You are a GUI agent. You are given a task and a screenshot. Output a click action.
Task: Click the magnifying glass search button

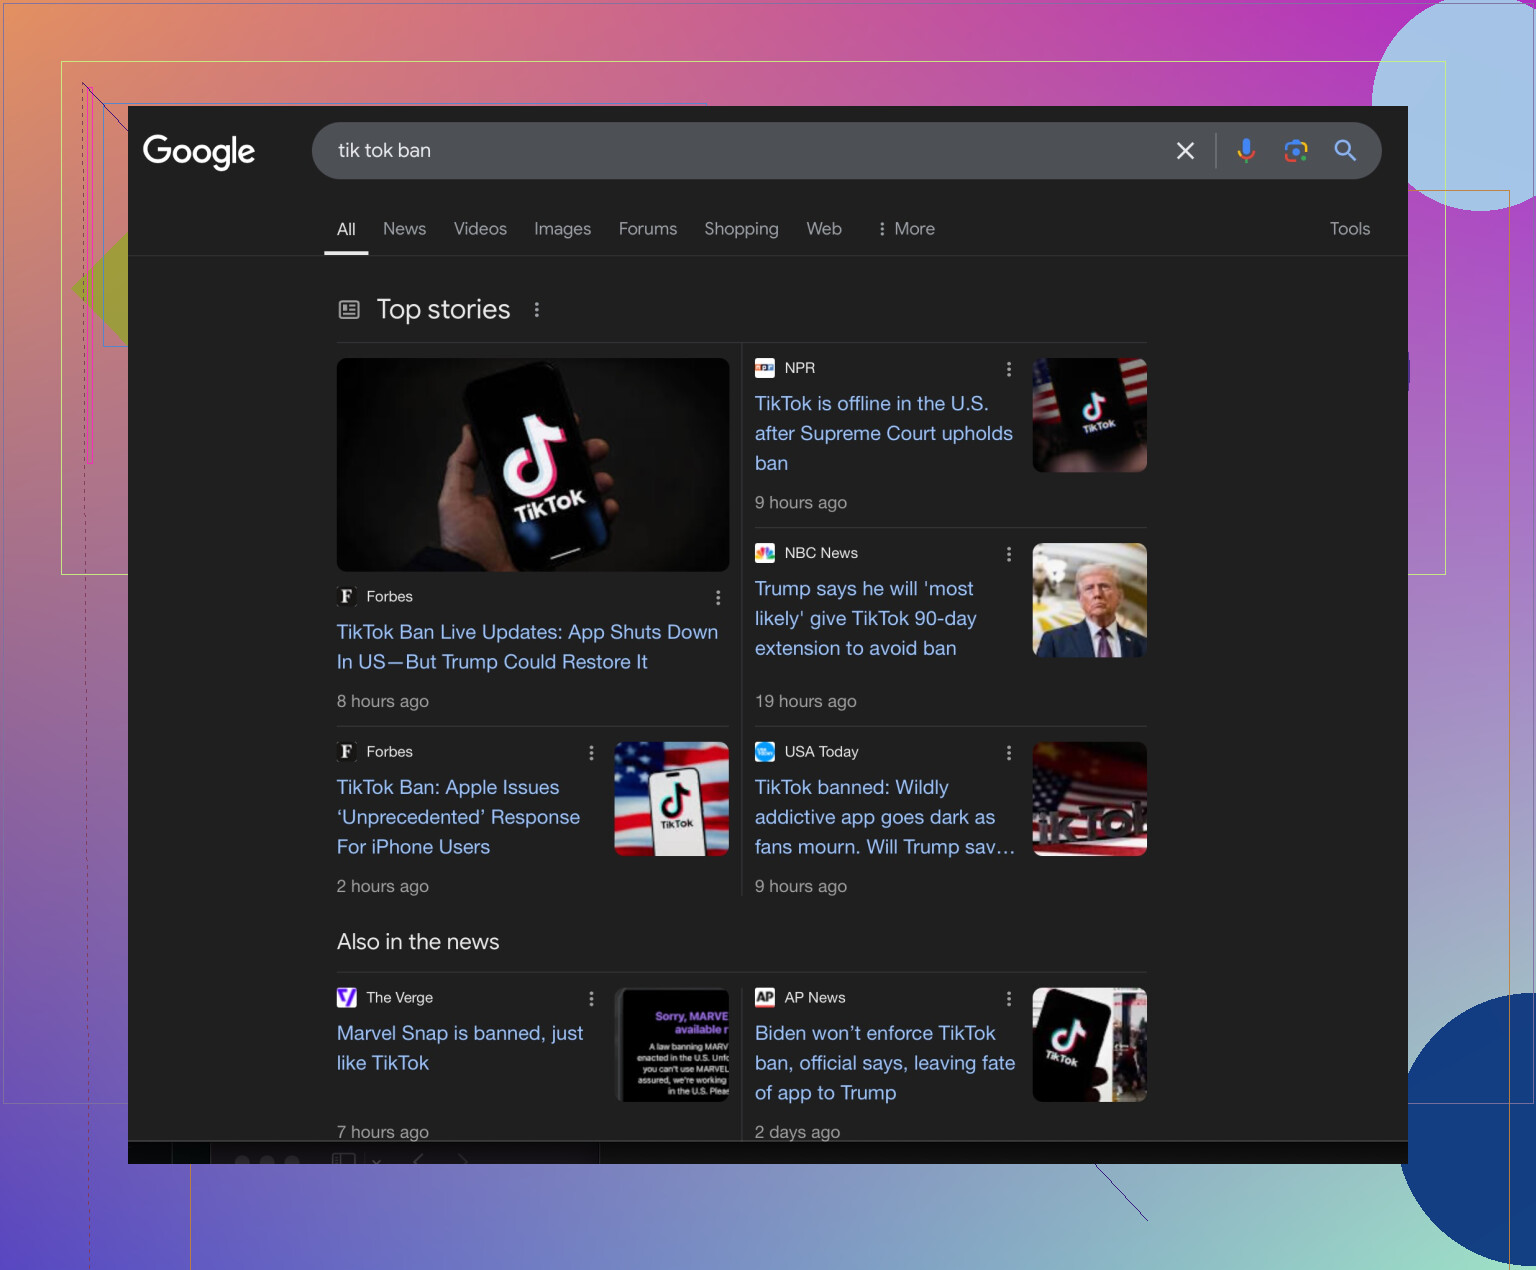click(x=1345, y=151)
